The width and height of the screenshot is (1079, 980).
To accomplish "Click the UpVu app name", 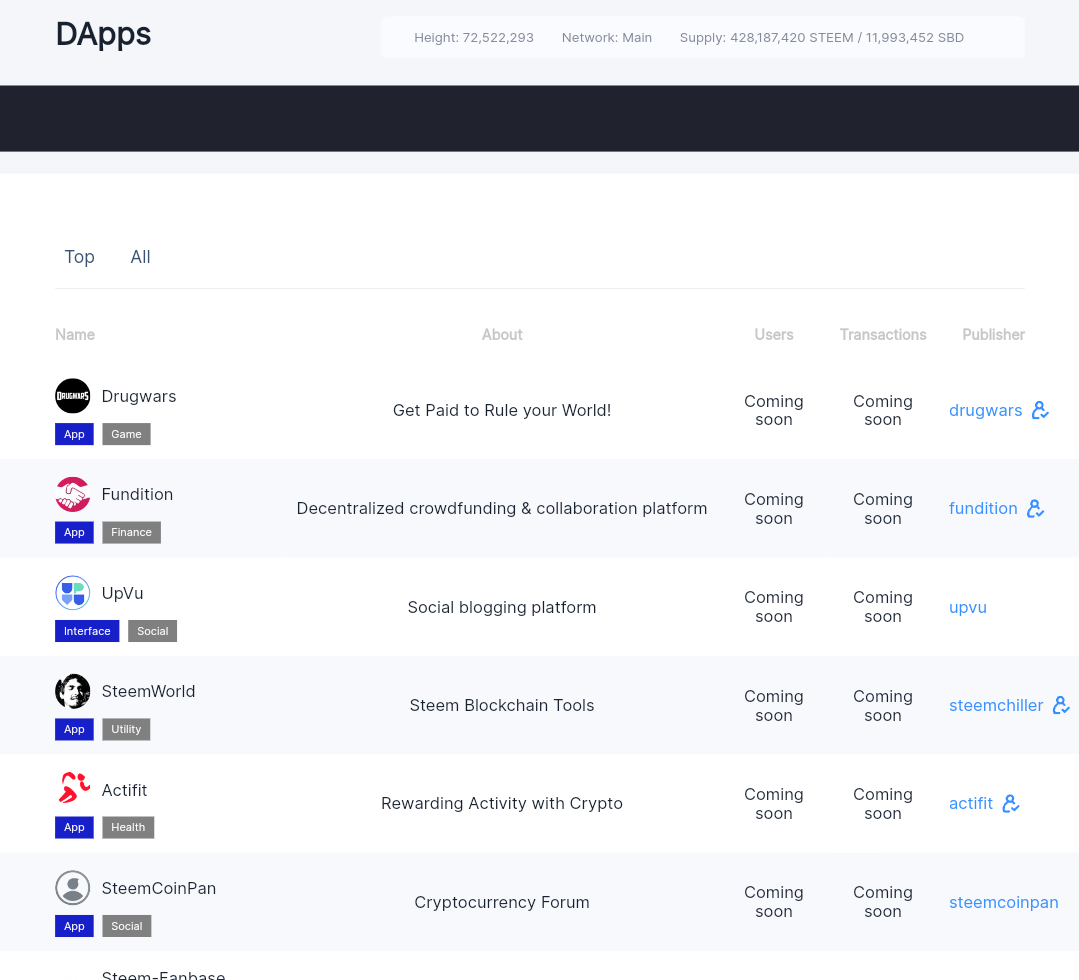I will click(x=122, y=593).
